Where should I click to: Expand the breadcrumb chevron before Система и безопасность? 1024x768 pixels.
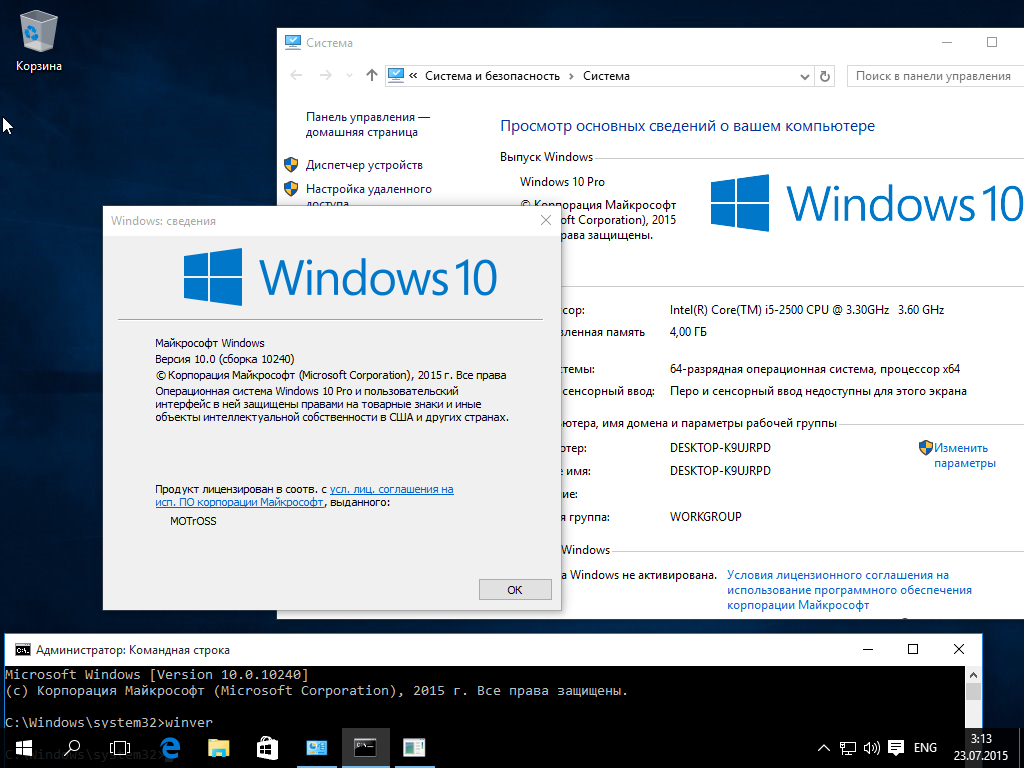pyautogui.click(x=413, y=76)
